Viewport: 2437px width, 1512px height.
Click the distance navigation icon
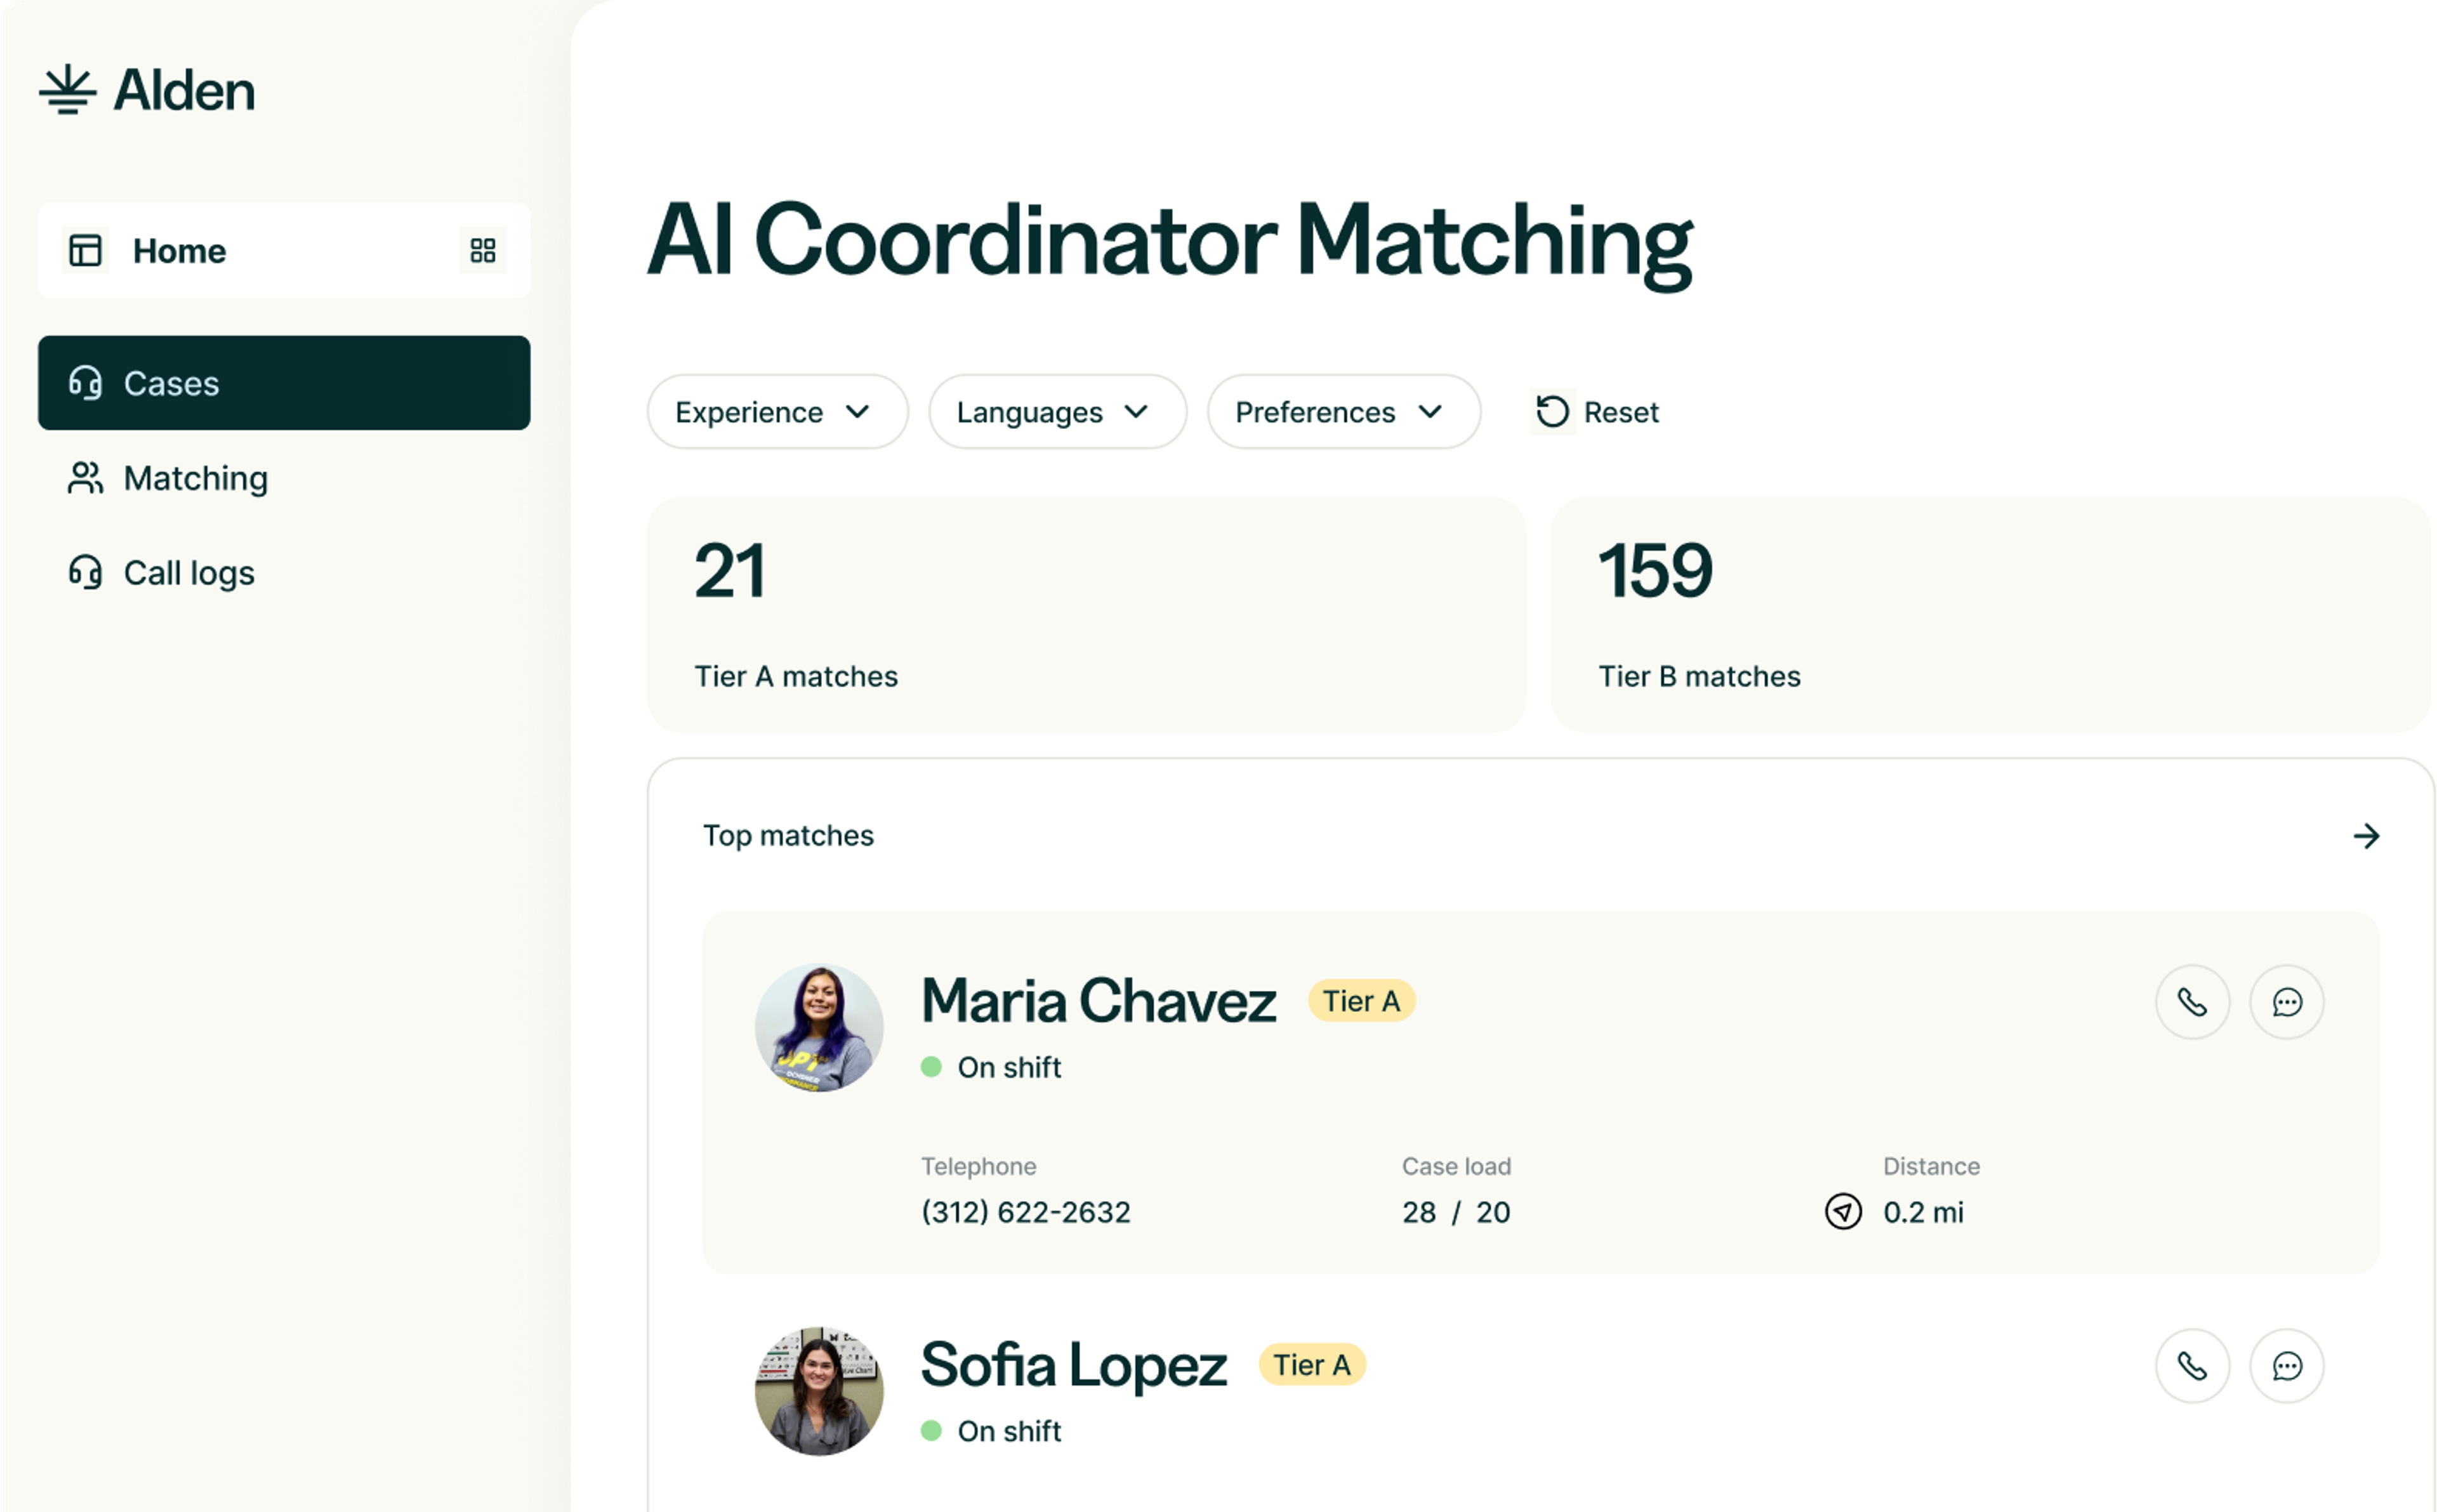click(1843, 1212)
